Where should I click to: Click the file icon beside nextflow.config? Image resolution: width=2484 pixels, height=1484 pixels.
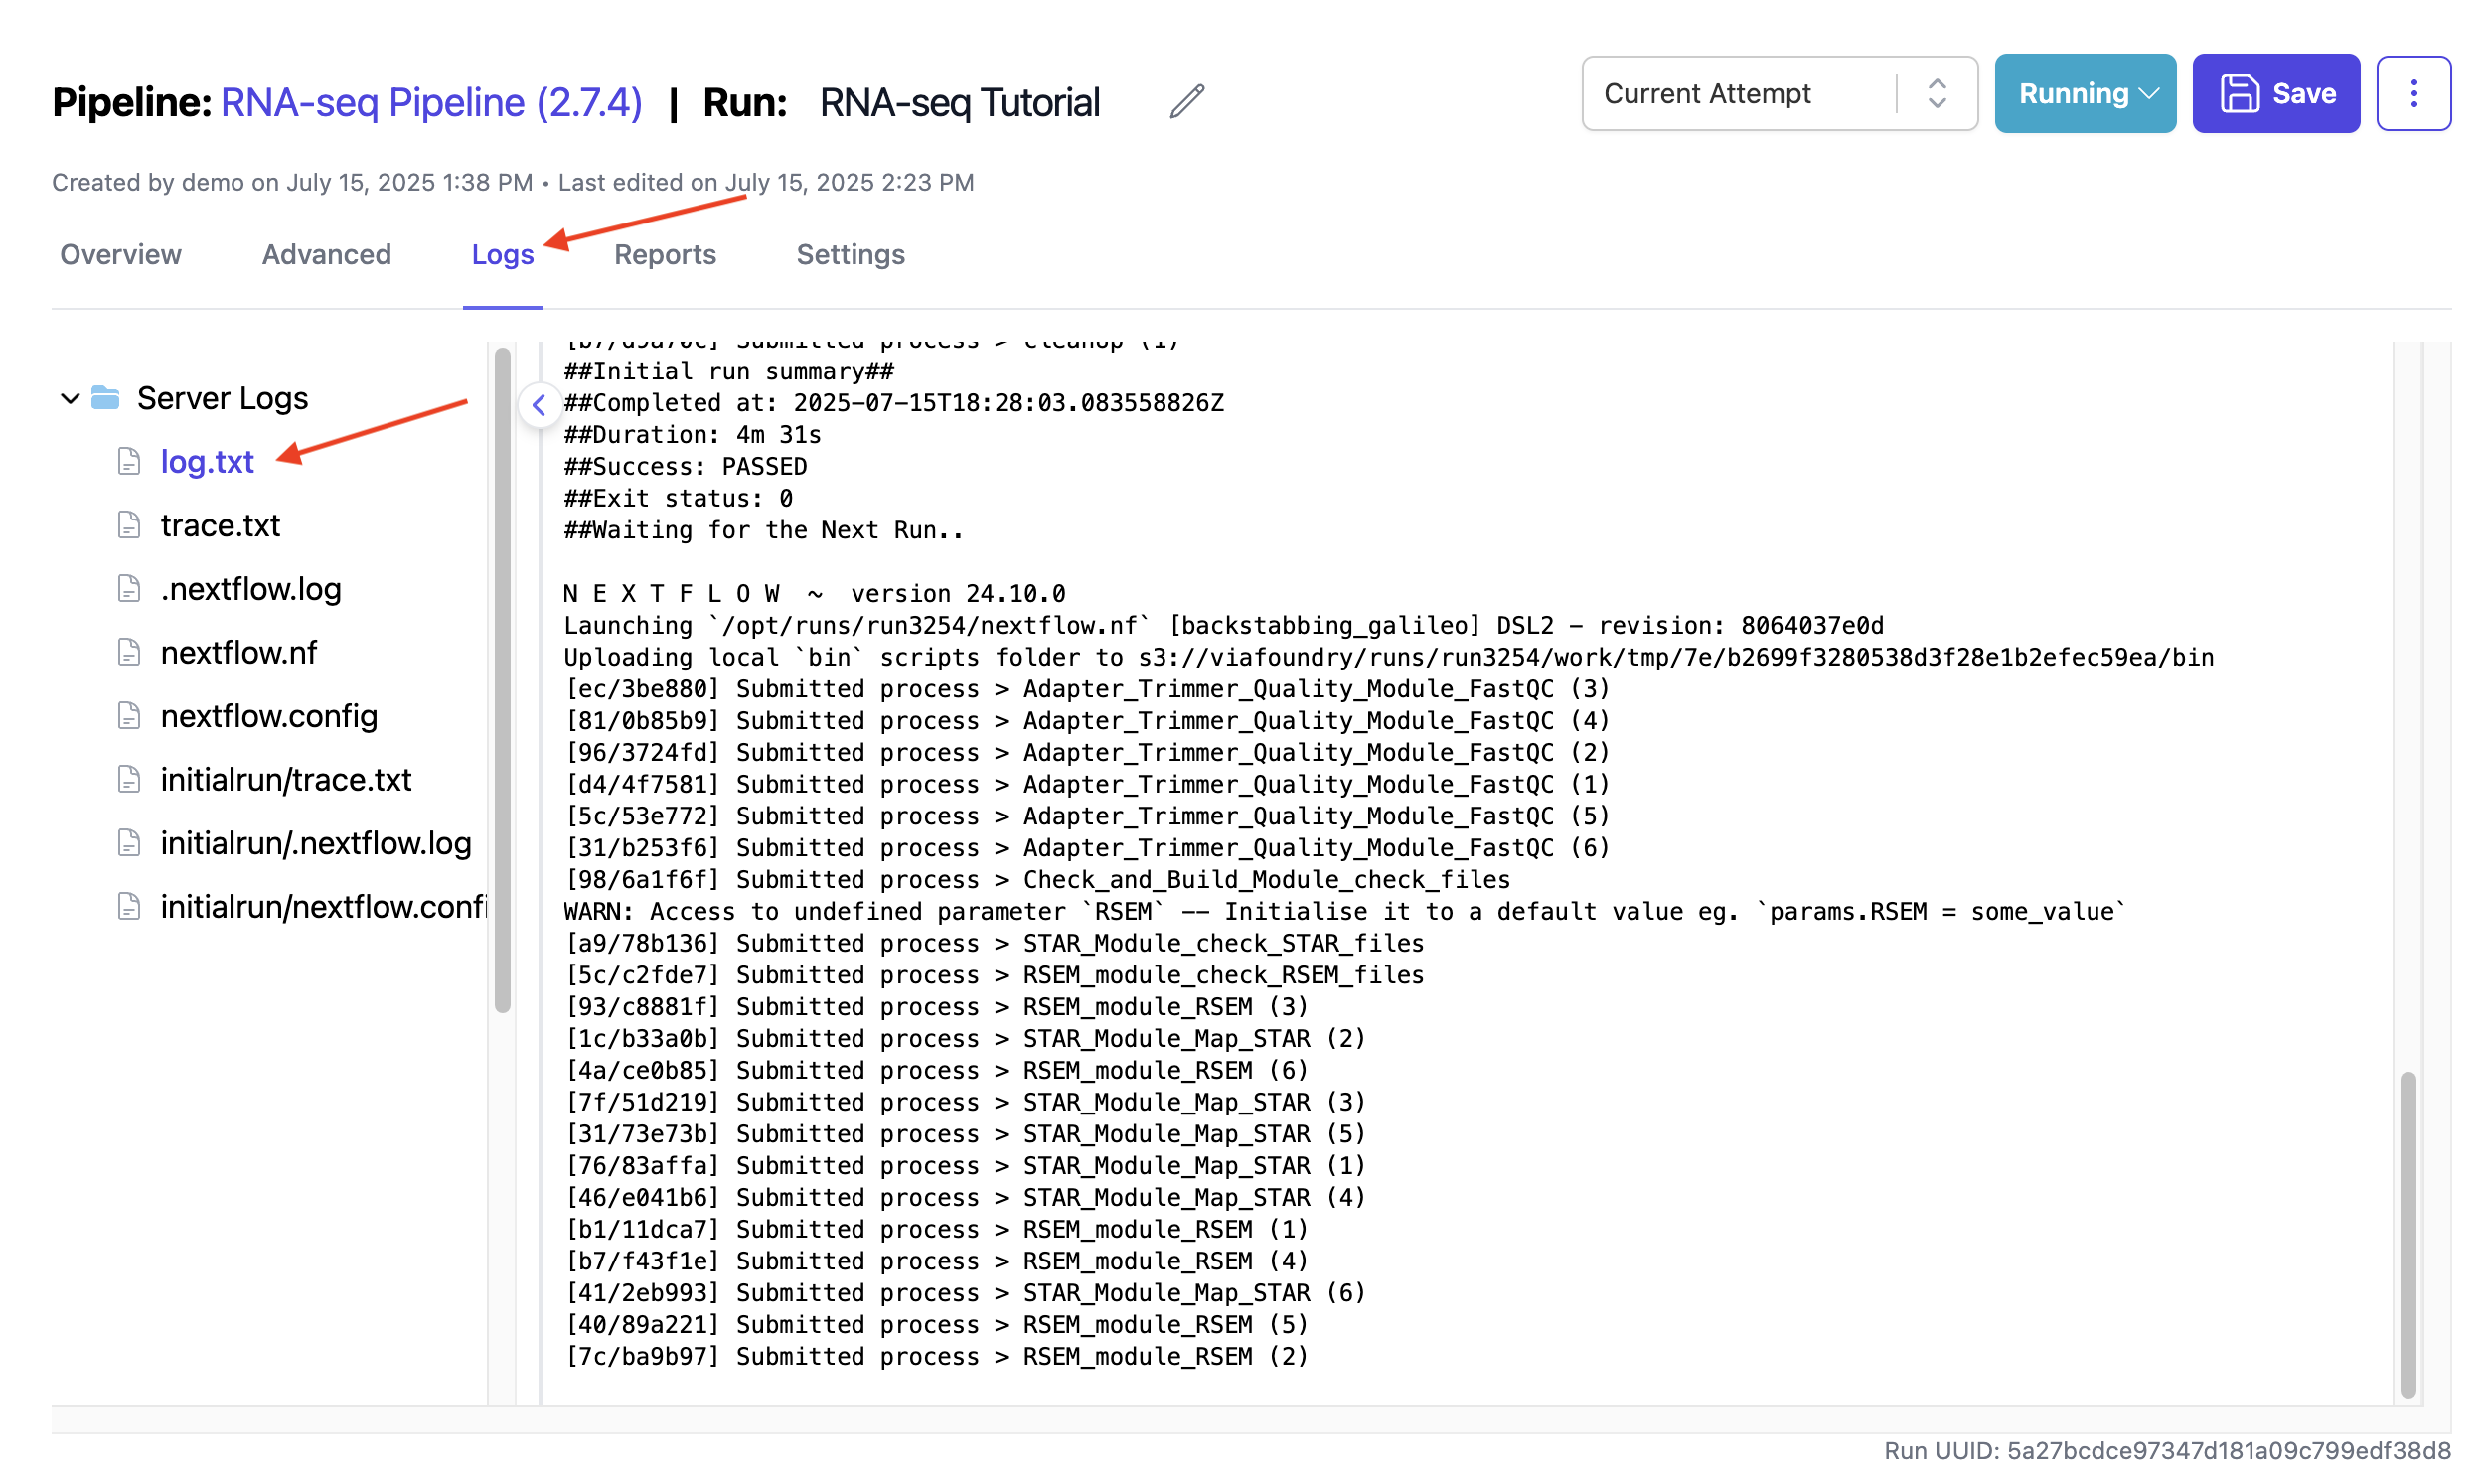129,715
